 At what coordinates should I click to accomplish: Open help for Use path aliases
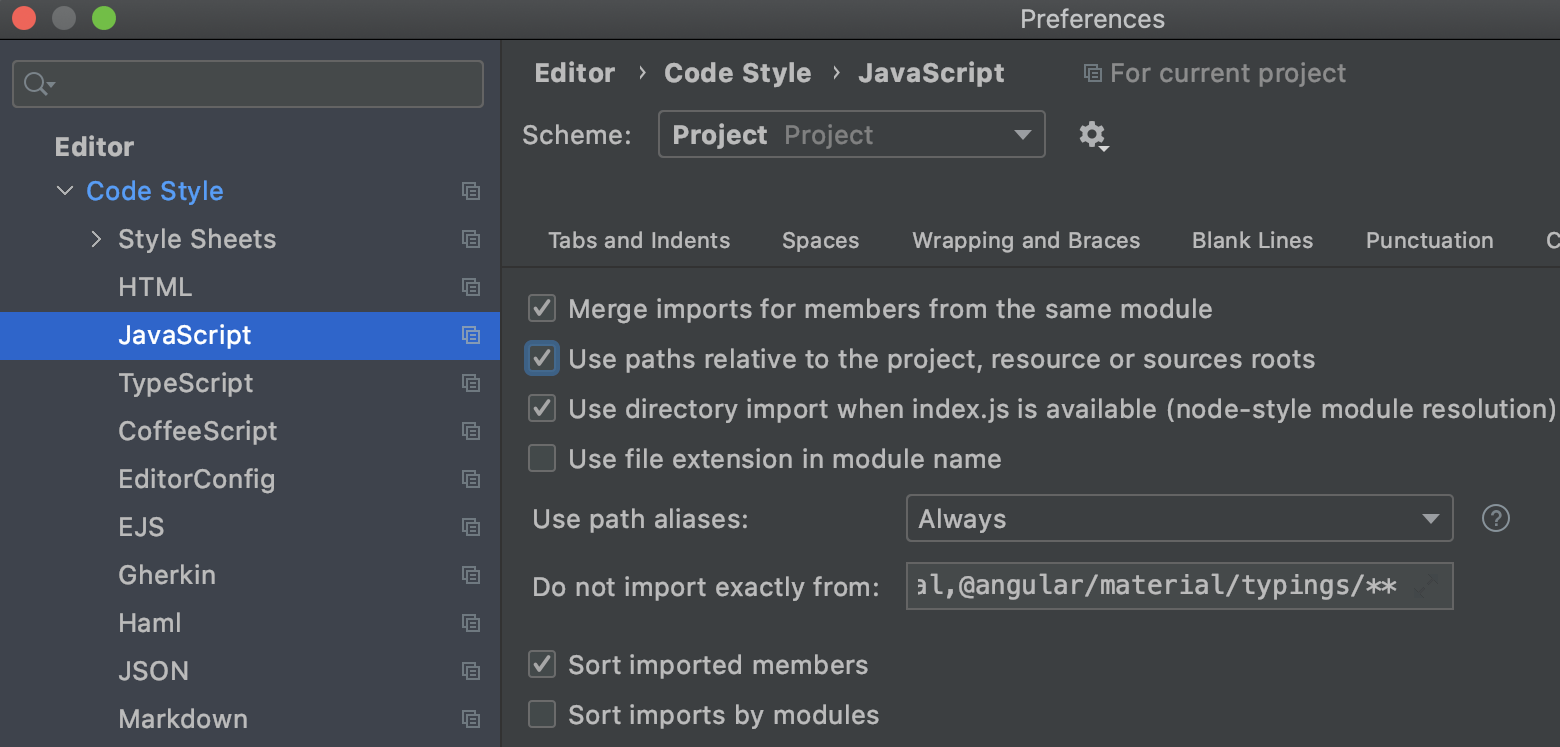[x=1495, y=518]
